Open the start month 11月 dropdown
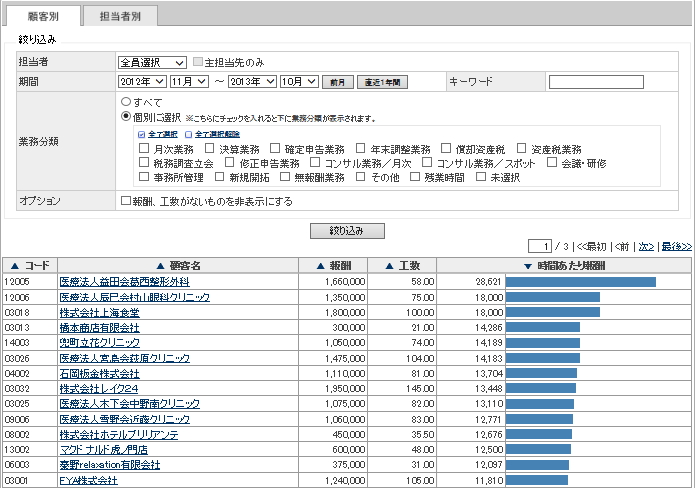 pos(189,82)
